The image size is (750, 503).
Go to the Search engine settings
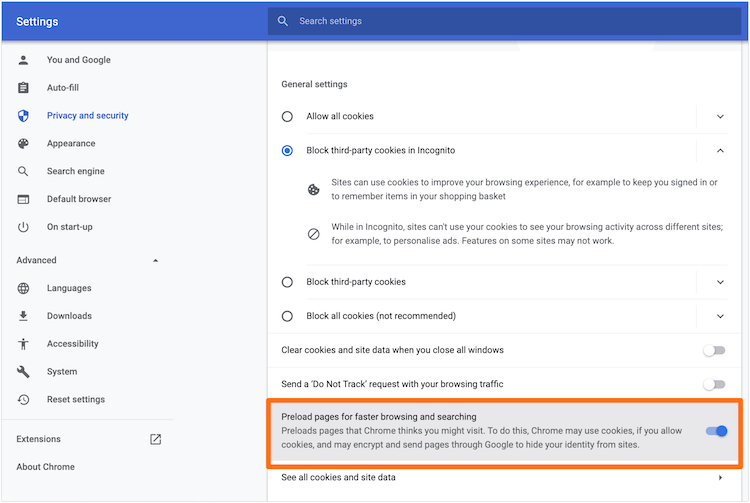pyautogui.click(x=75, y=172)
